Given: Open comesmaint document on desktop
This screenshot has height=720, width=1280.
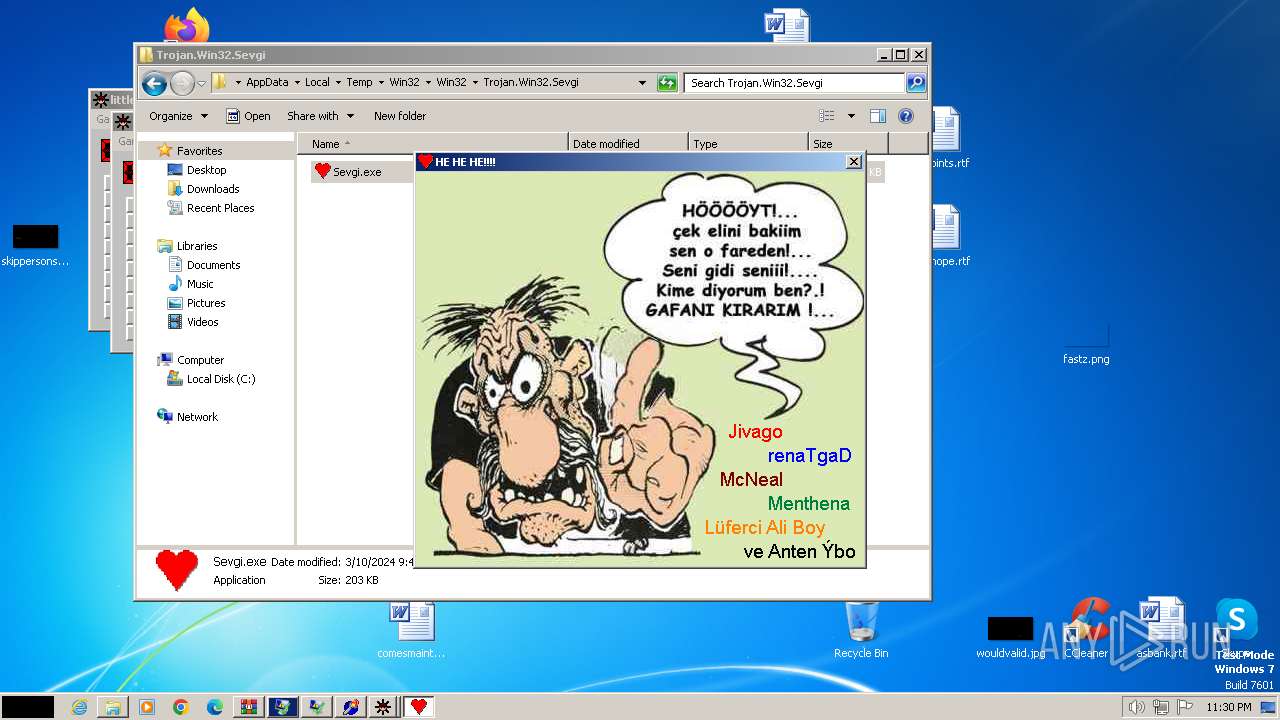Looking at the screenshot, I should pyautogui.click(x=411, y=629).
